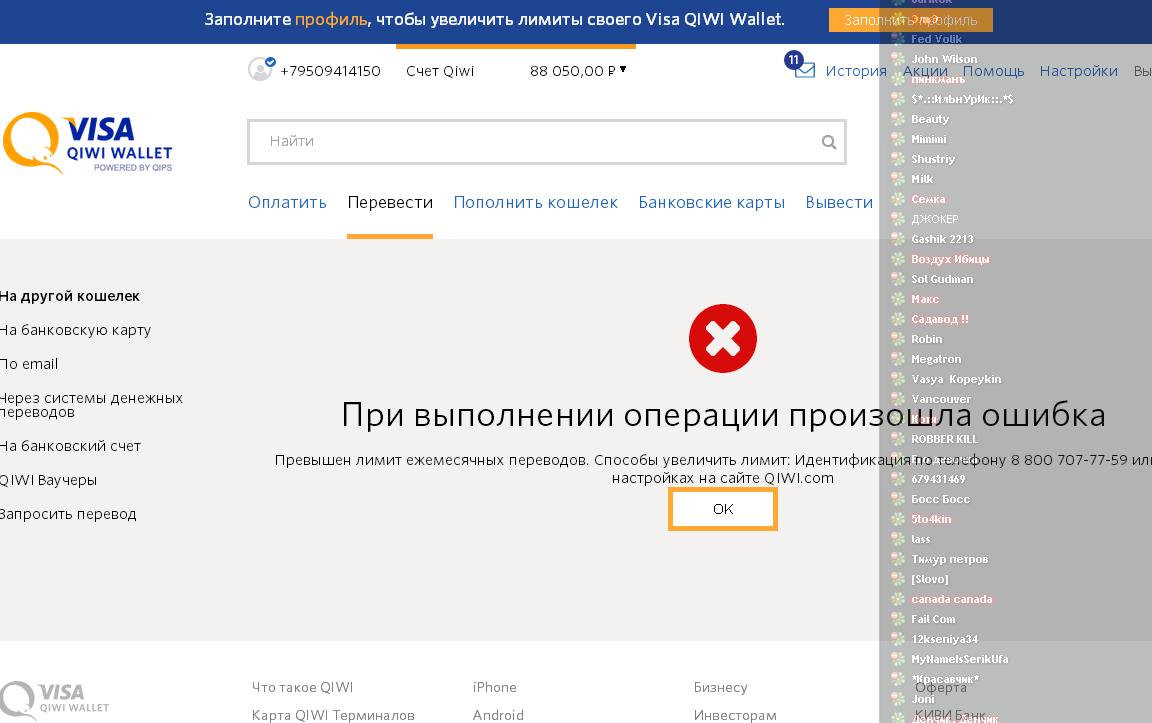This screenshot has width=1152, height=723.
Task: Select contact ДЖОКЕР in overlay list
Action: (935, 219)
